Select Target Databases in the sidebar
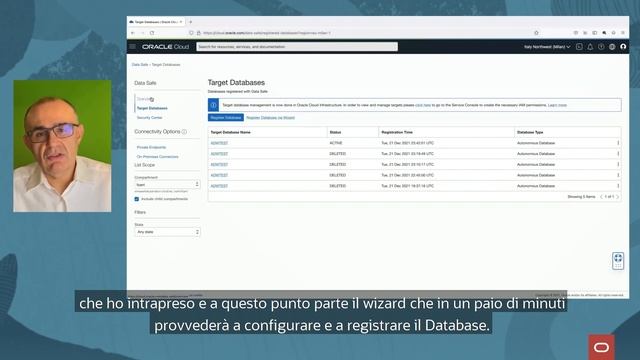The height and width of the screenshot is (360, 640). point(152,109)
